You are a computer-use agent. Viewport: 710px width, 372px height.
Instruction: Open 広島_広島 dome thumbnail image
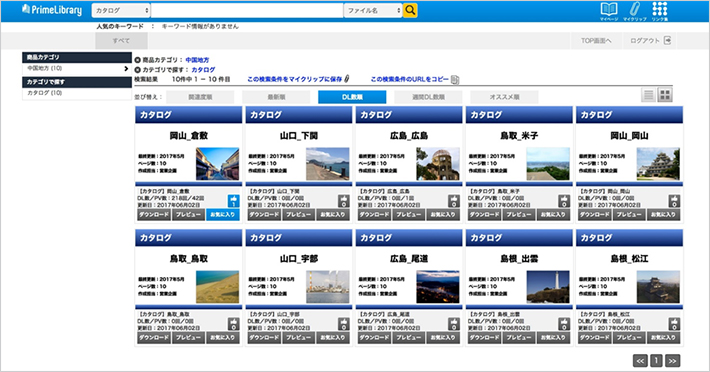coord(438,163)
